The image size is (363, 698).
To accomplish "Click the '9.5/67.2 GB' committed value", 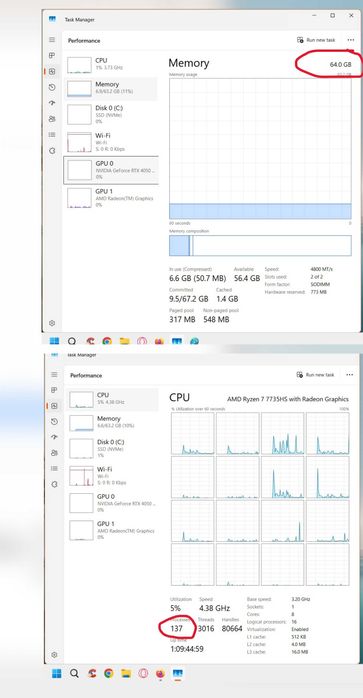I will click(189, 299).
